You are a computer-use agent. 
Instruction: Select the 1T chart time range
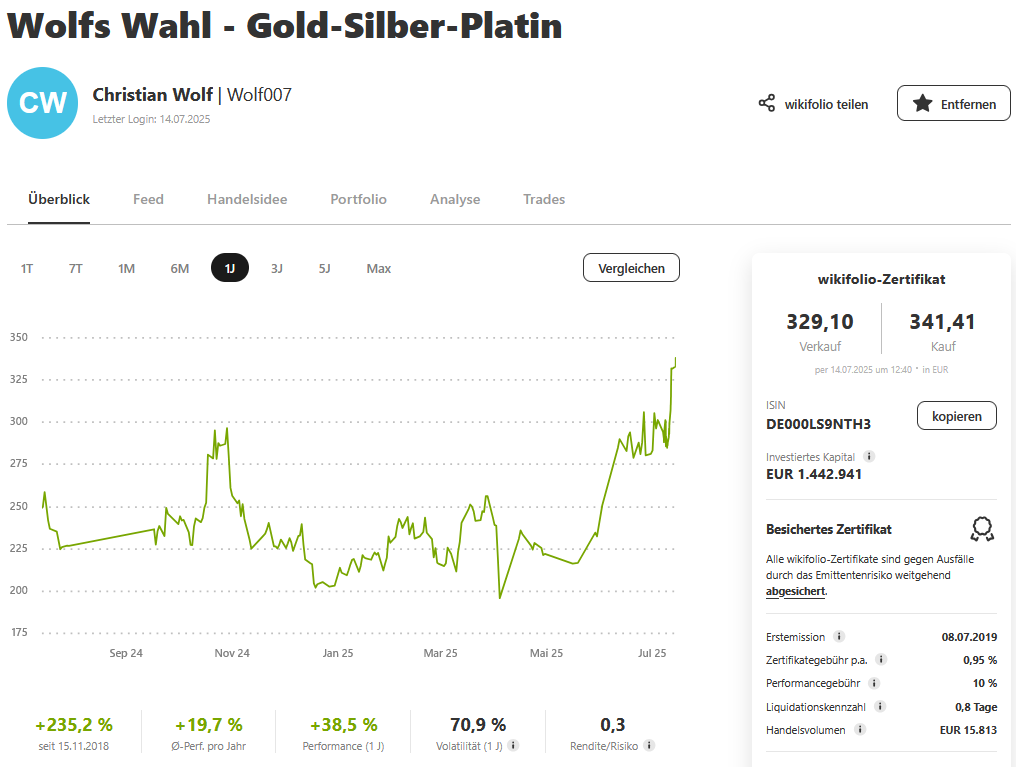pos(27,268)
